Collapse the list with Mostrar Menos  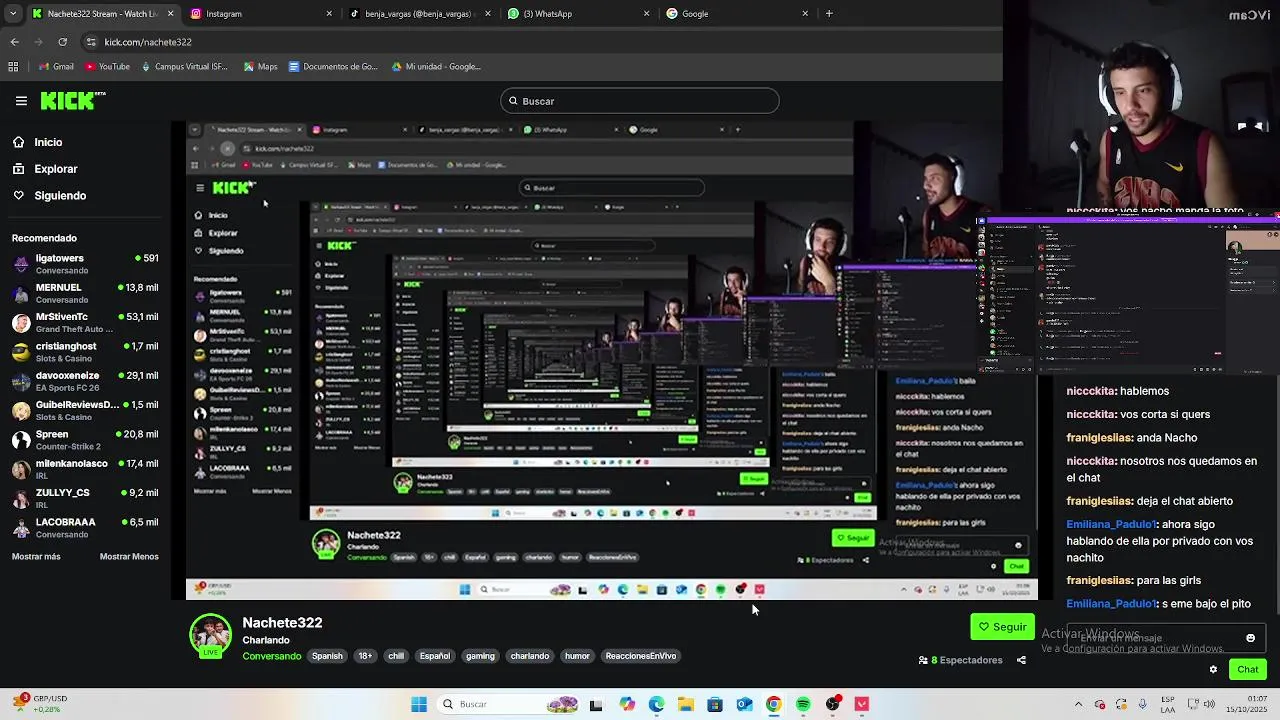coord(129,556)
